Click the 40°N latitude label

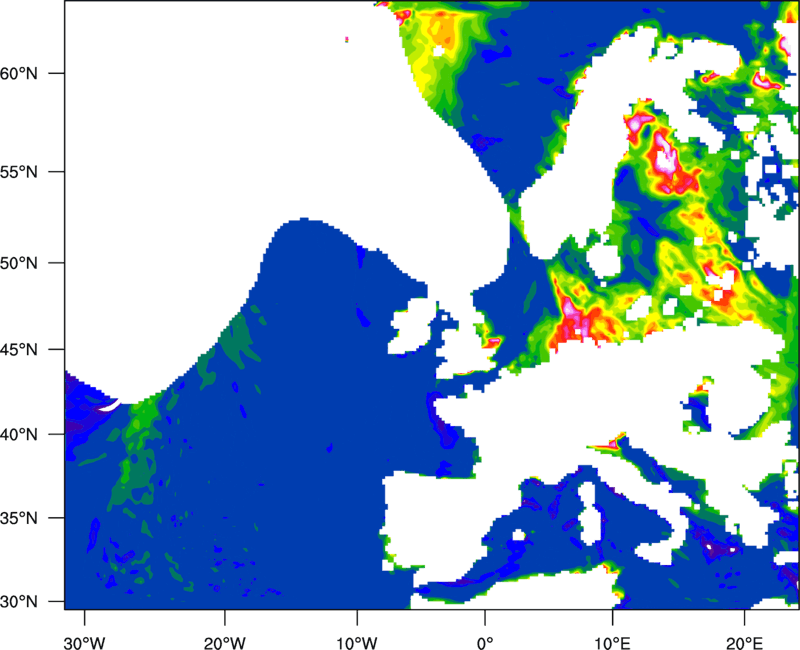coord(19,435)
